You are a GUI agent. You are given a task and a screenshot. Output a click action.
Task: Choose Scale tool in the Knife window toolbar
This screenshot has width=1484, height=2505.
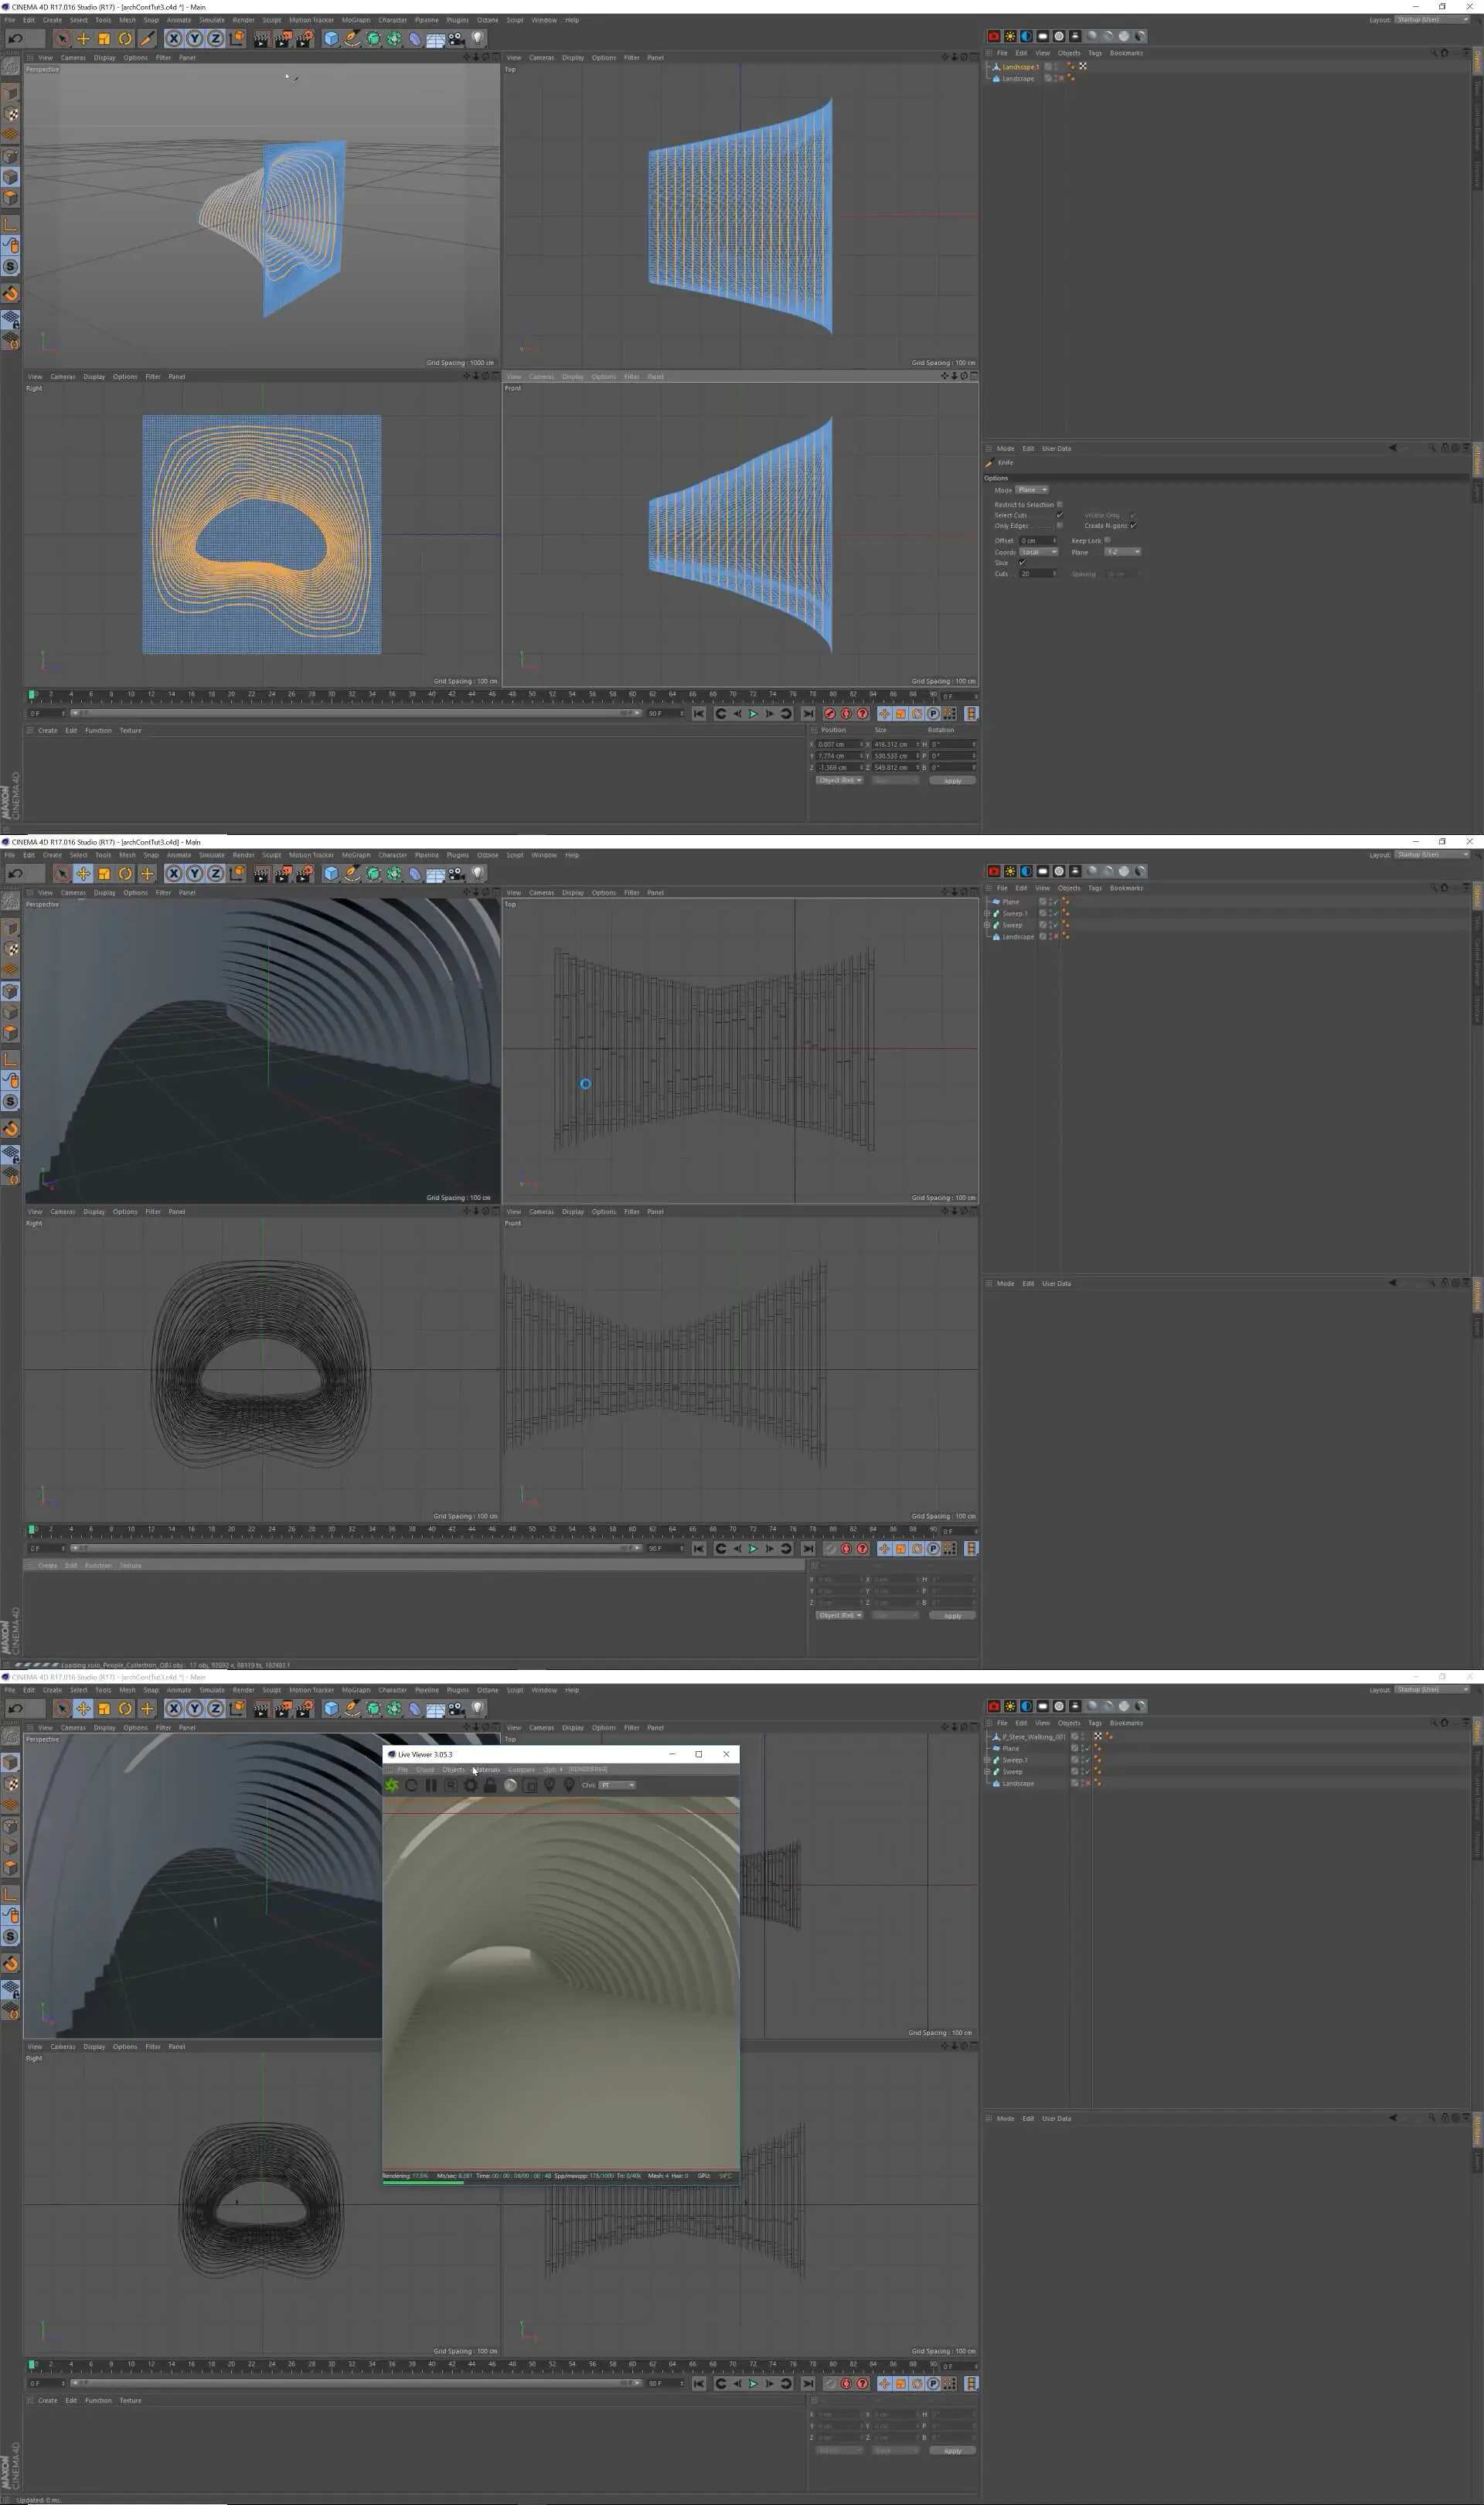[x=104, y=39]
